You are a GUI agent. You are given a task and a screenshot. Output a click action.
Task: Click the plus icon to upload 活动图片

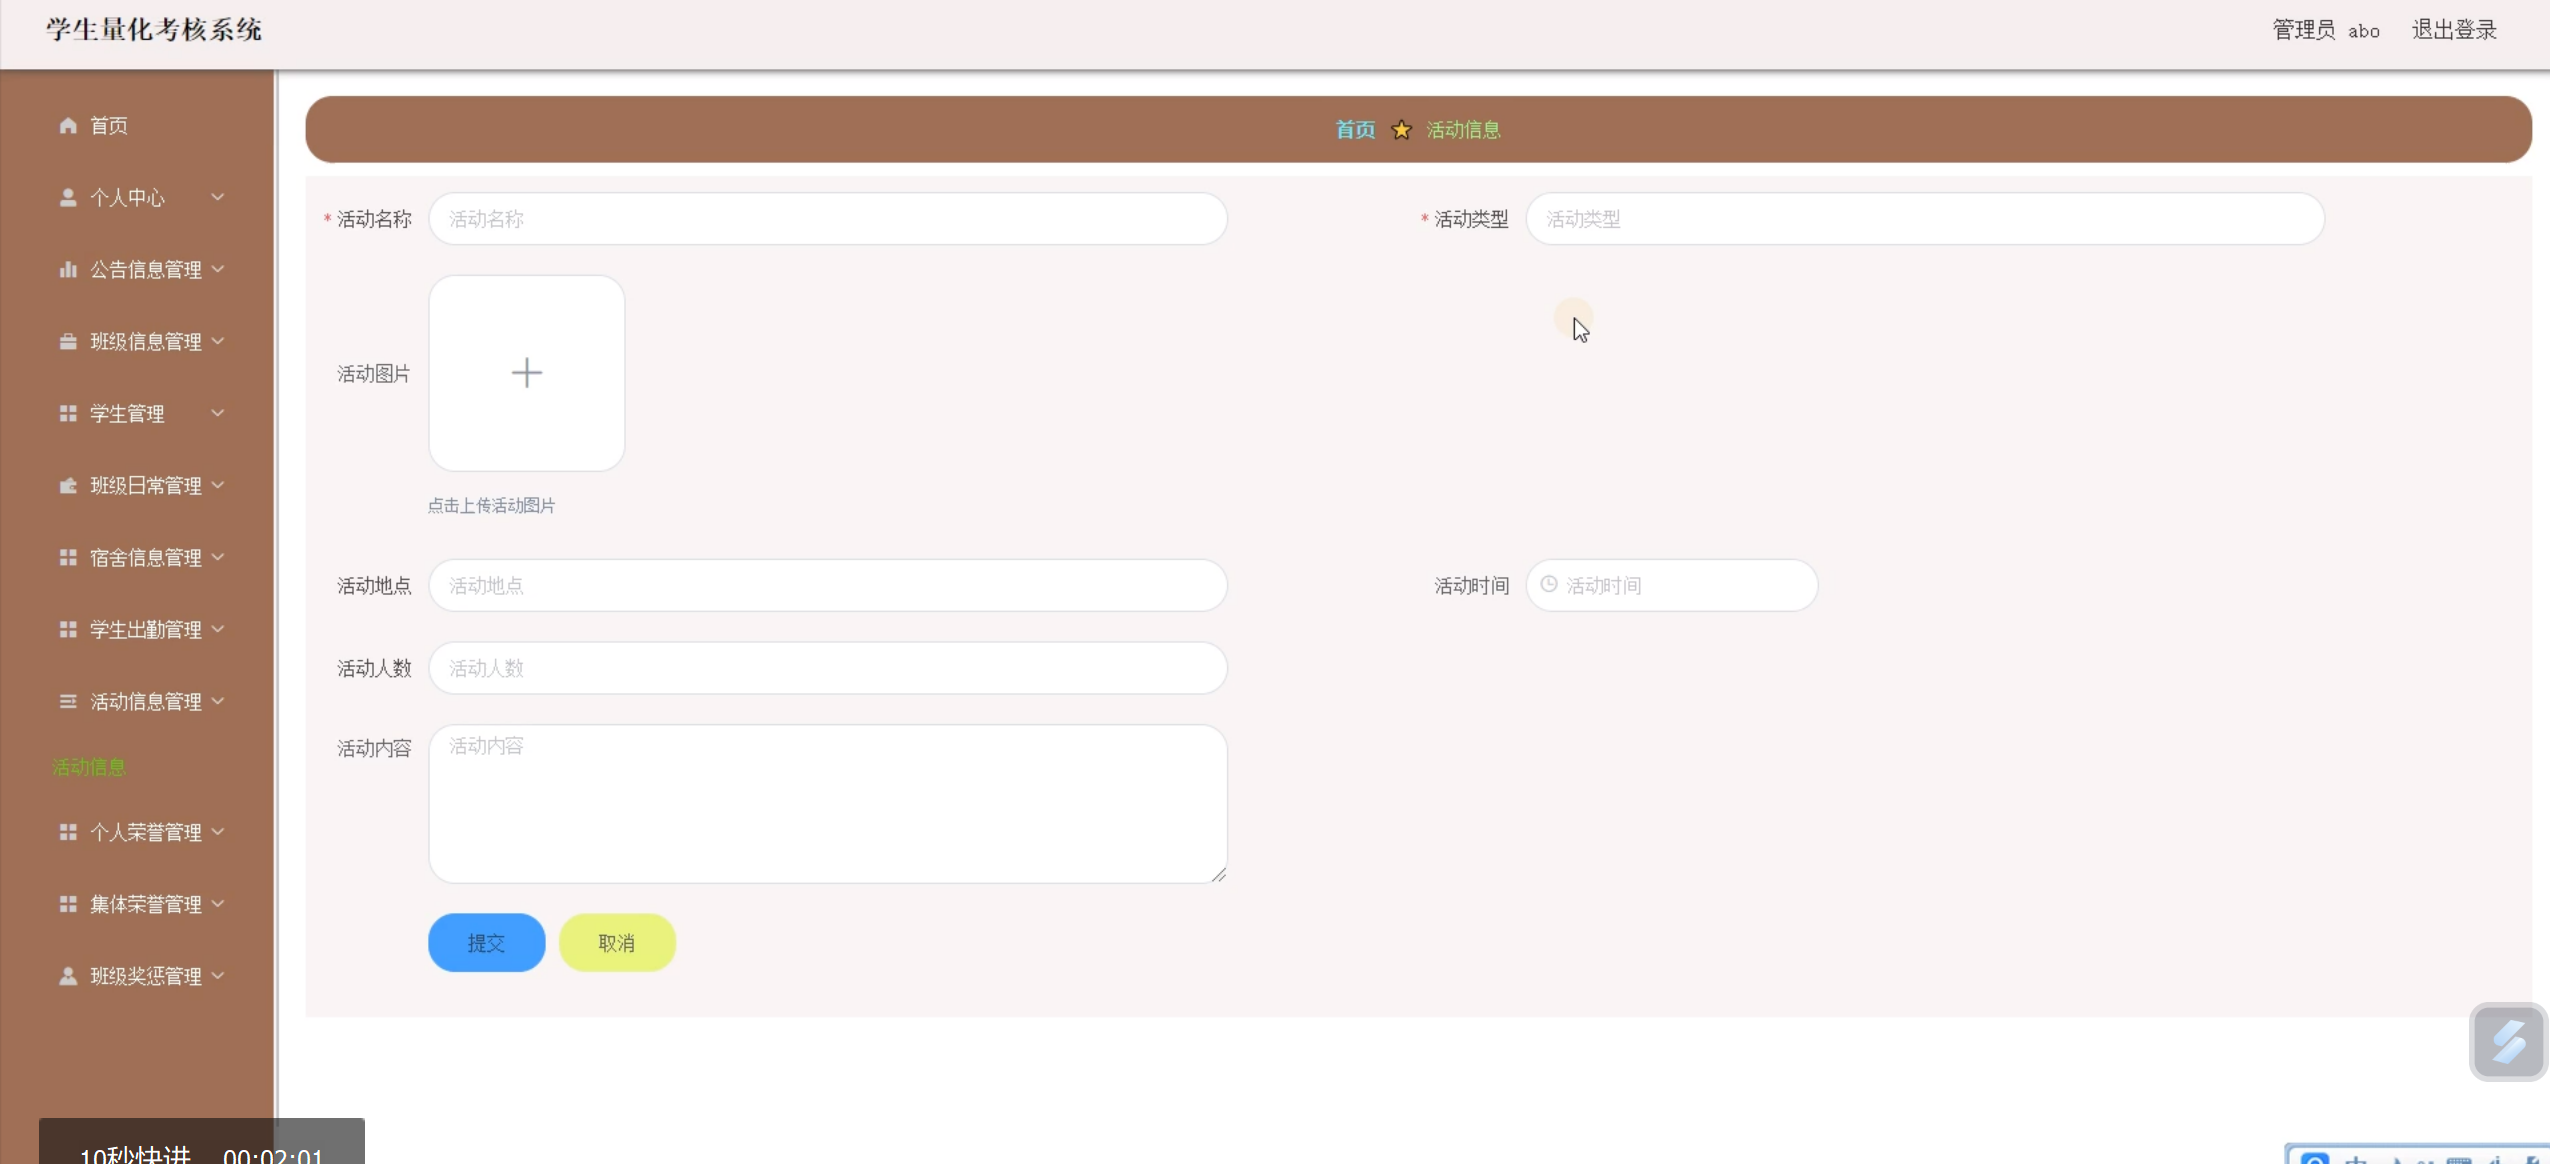click(526, 373)
